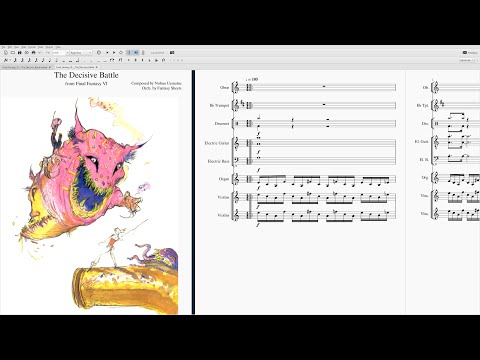The width and height of the screenshot is (480, 360).
Task: Select the "Bb Trumpet" instrument name
Action: [219, 105]
